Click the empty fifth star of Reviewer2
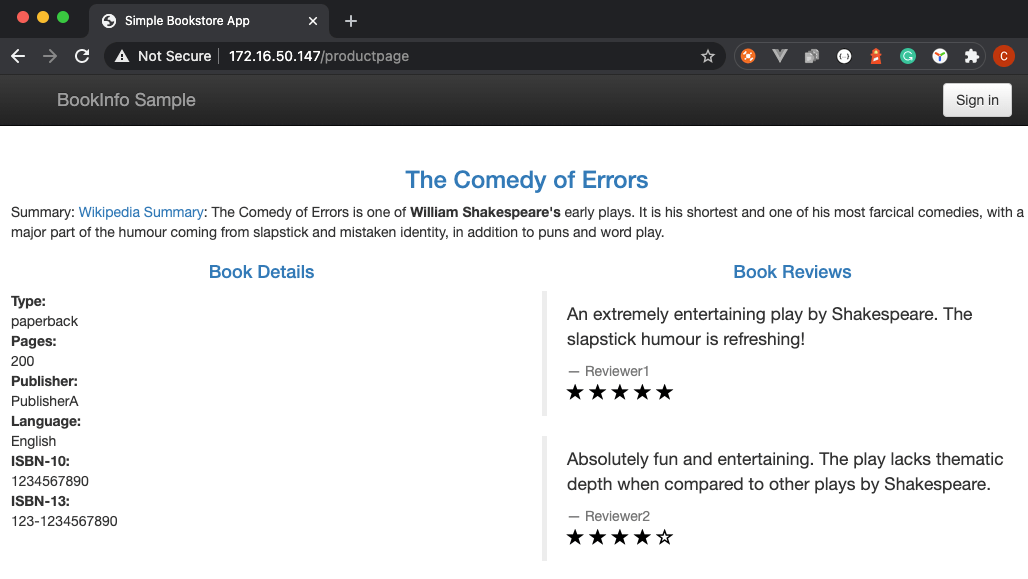 (x=664, y=538)
